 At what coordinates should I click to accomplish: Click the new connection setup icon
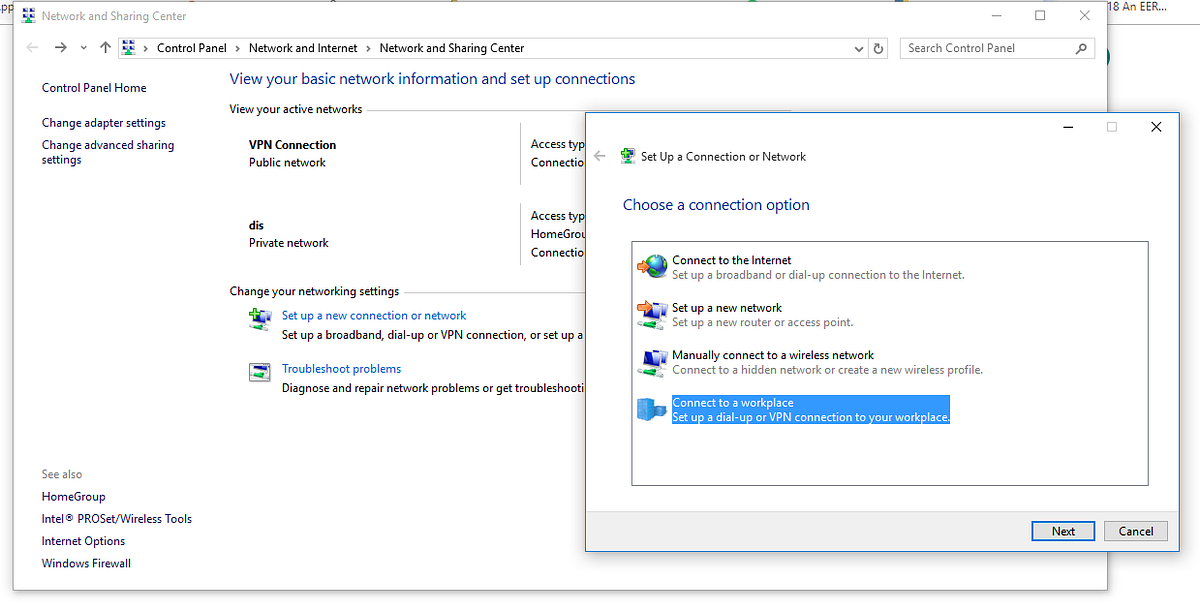coord(259,319)
